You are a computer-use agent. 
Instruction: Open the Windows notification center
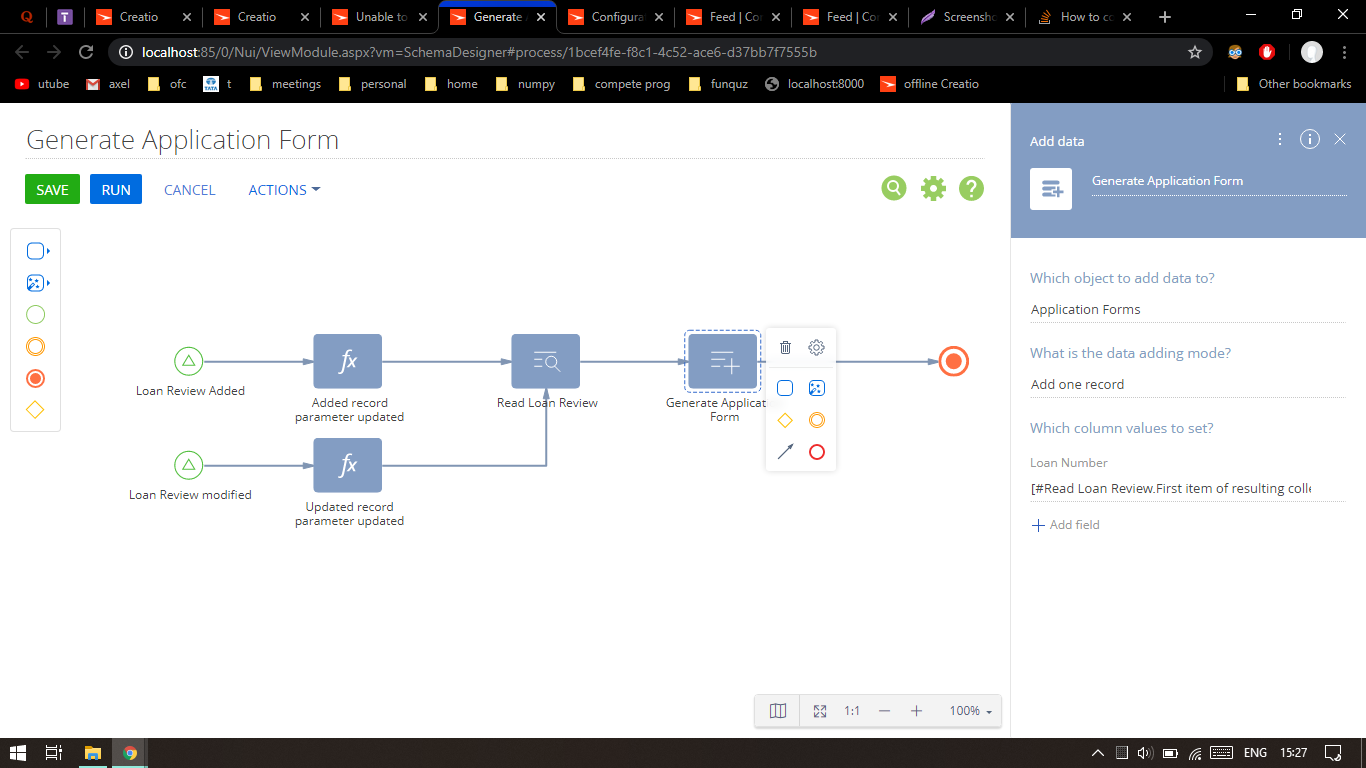click(1333, 753)
